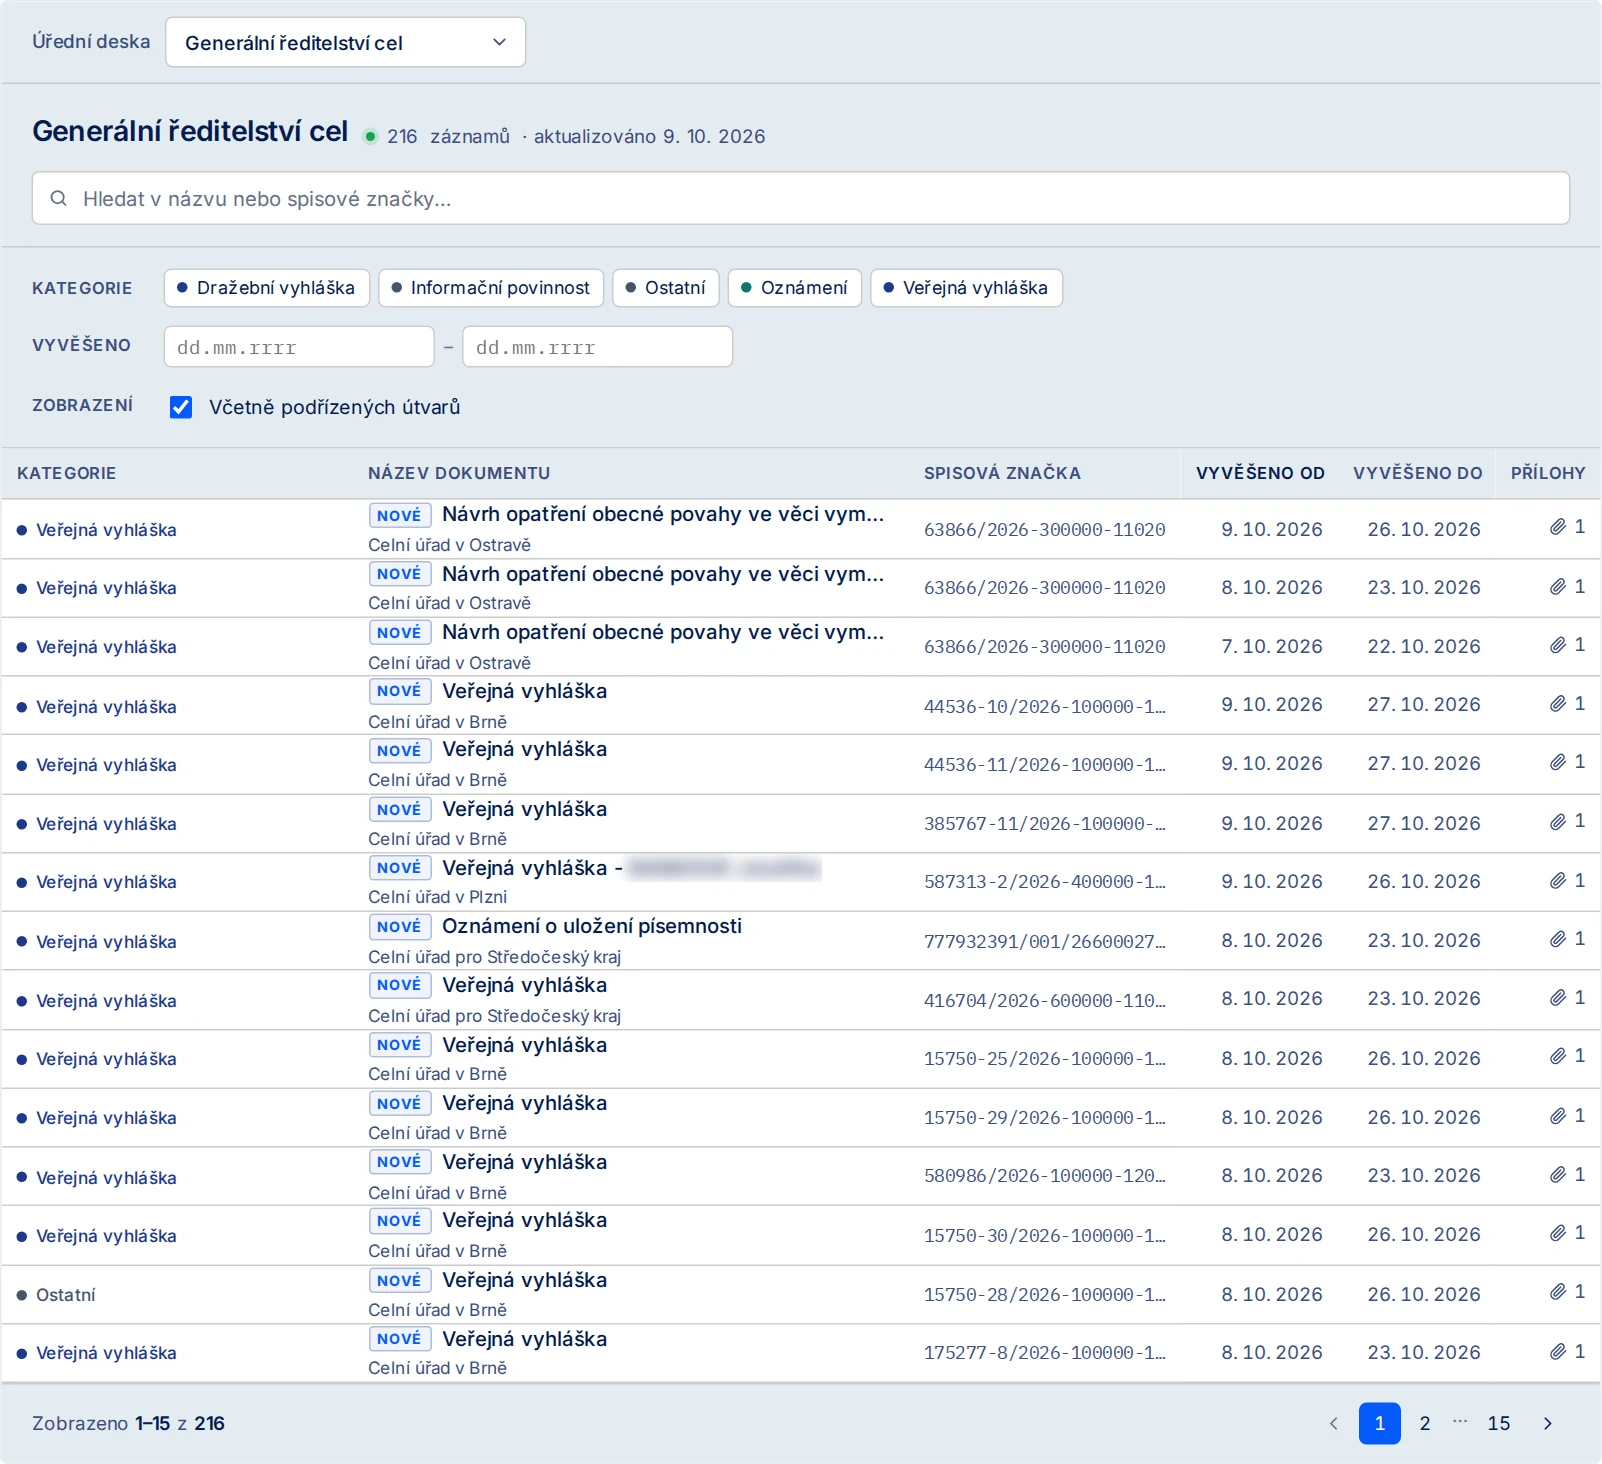Open Návrh opatření document posted 9. 10. 2026

coord(663,514)
